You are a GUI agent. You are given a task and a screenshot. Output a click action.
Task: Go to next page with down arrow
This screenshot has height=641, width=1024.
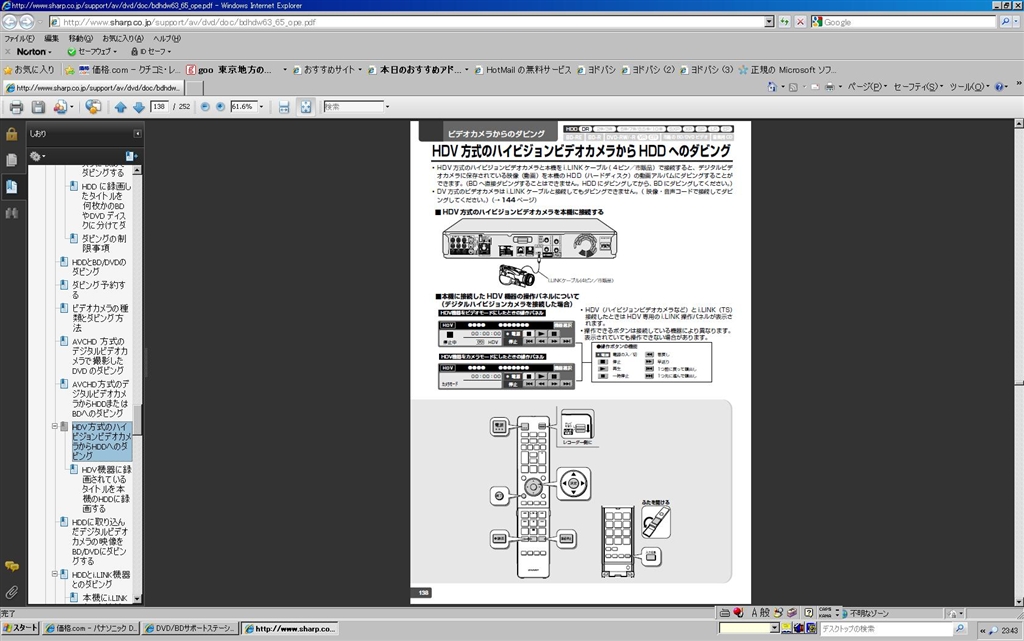coord(137,107)
